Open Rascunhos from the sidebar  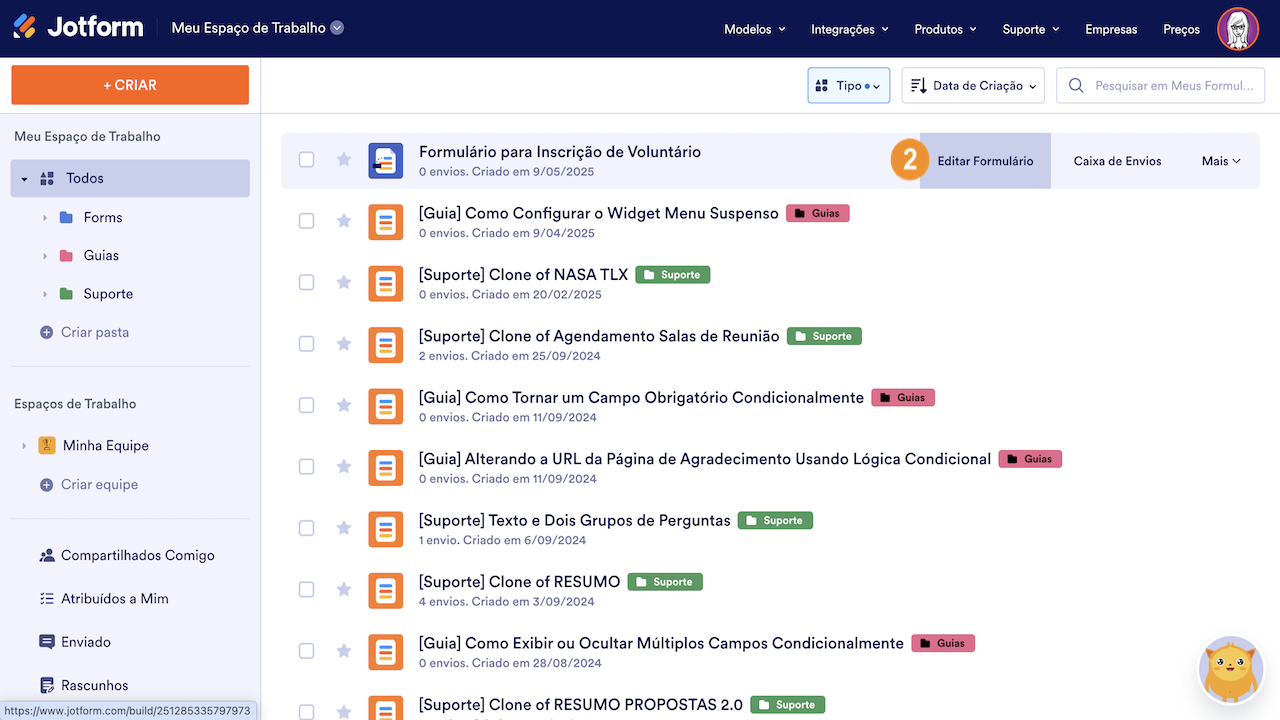point(94,685)
